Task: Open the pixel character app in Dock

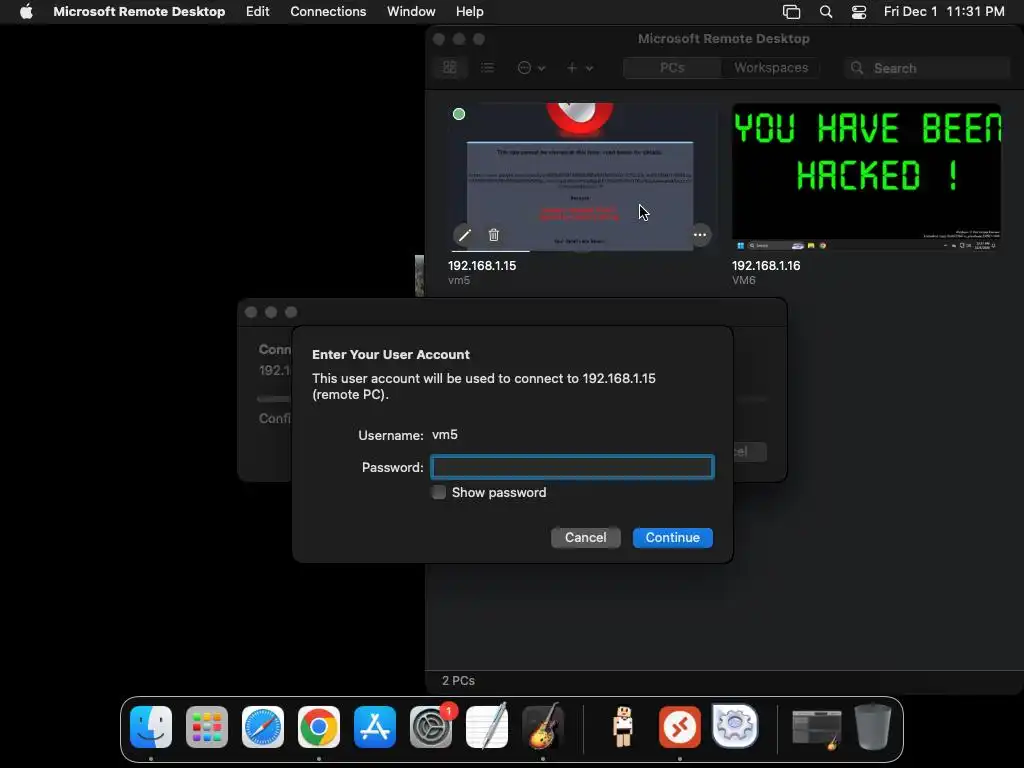Action: (623, 727)
